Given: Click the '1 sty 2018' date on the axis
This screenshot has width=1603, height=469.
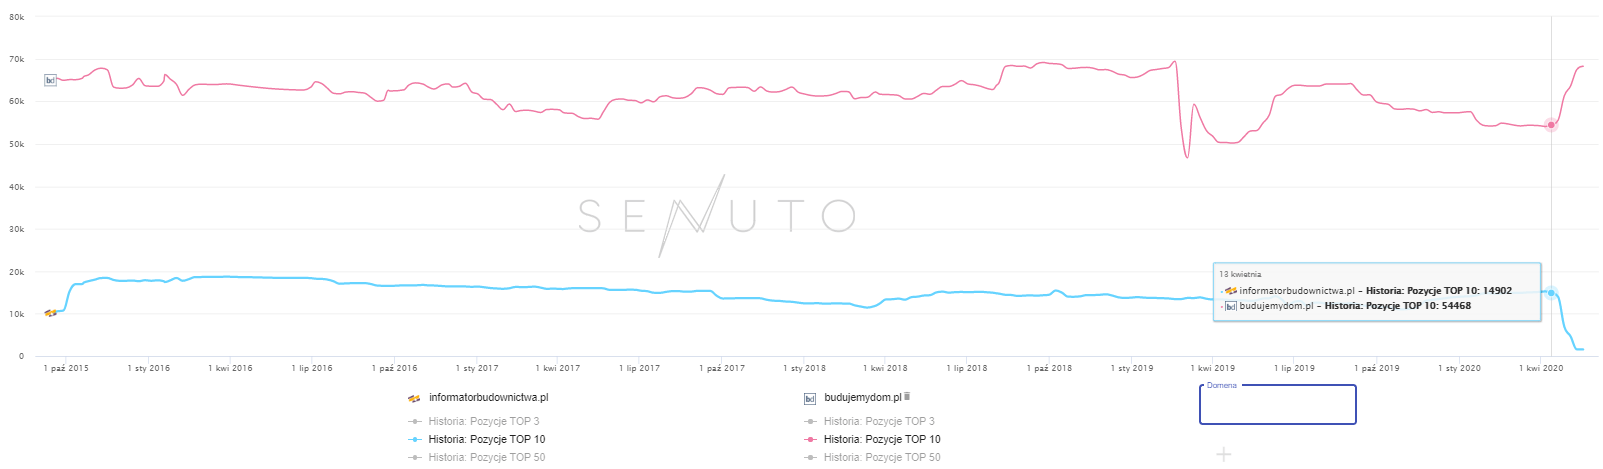Looking at the screenshot, I should tap(804, 368).
